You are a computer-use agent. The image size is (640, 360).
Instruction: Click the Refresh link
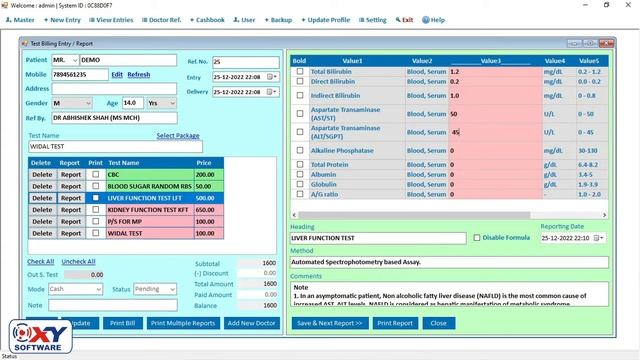pyautogui.click(x=139, y=75)
